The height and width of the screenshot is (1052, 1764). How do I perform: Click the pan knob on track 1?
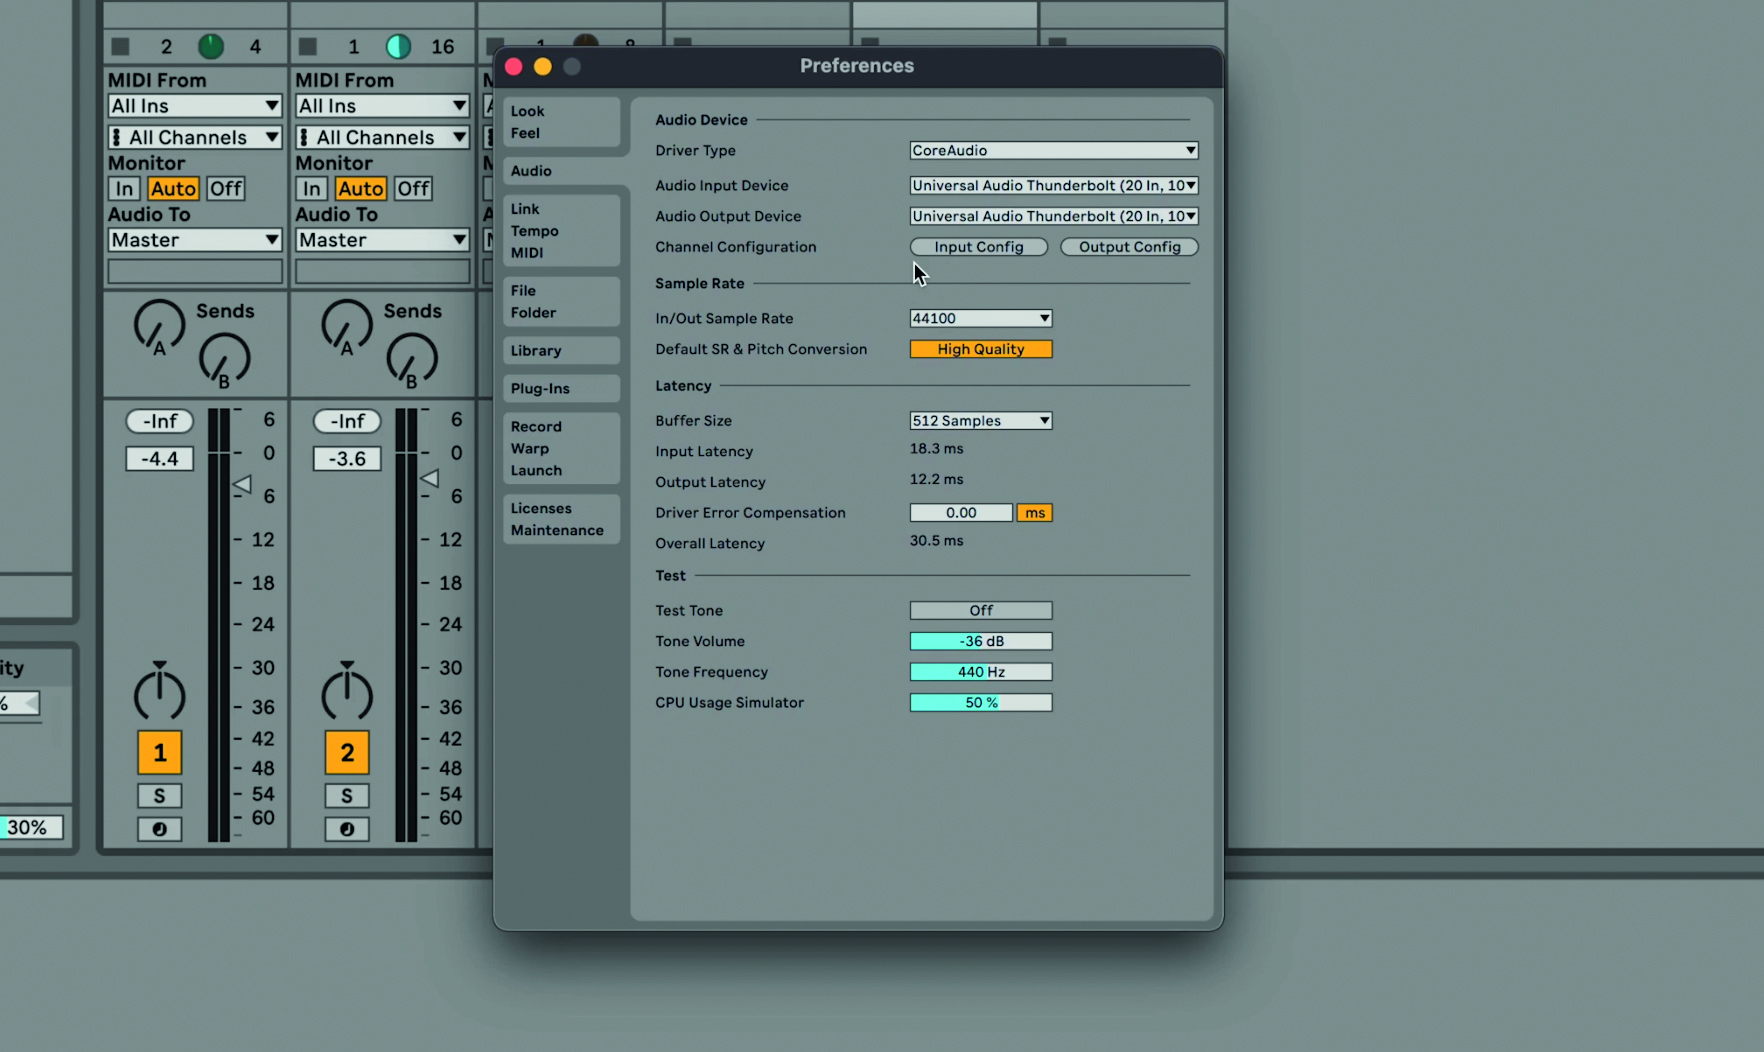[159, 691]
